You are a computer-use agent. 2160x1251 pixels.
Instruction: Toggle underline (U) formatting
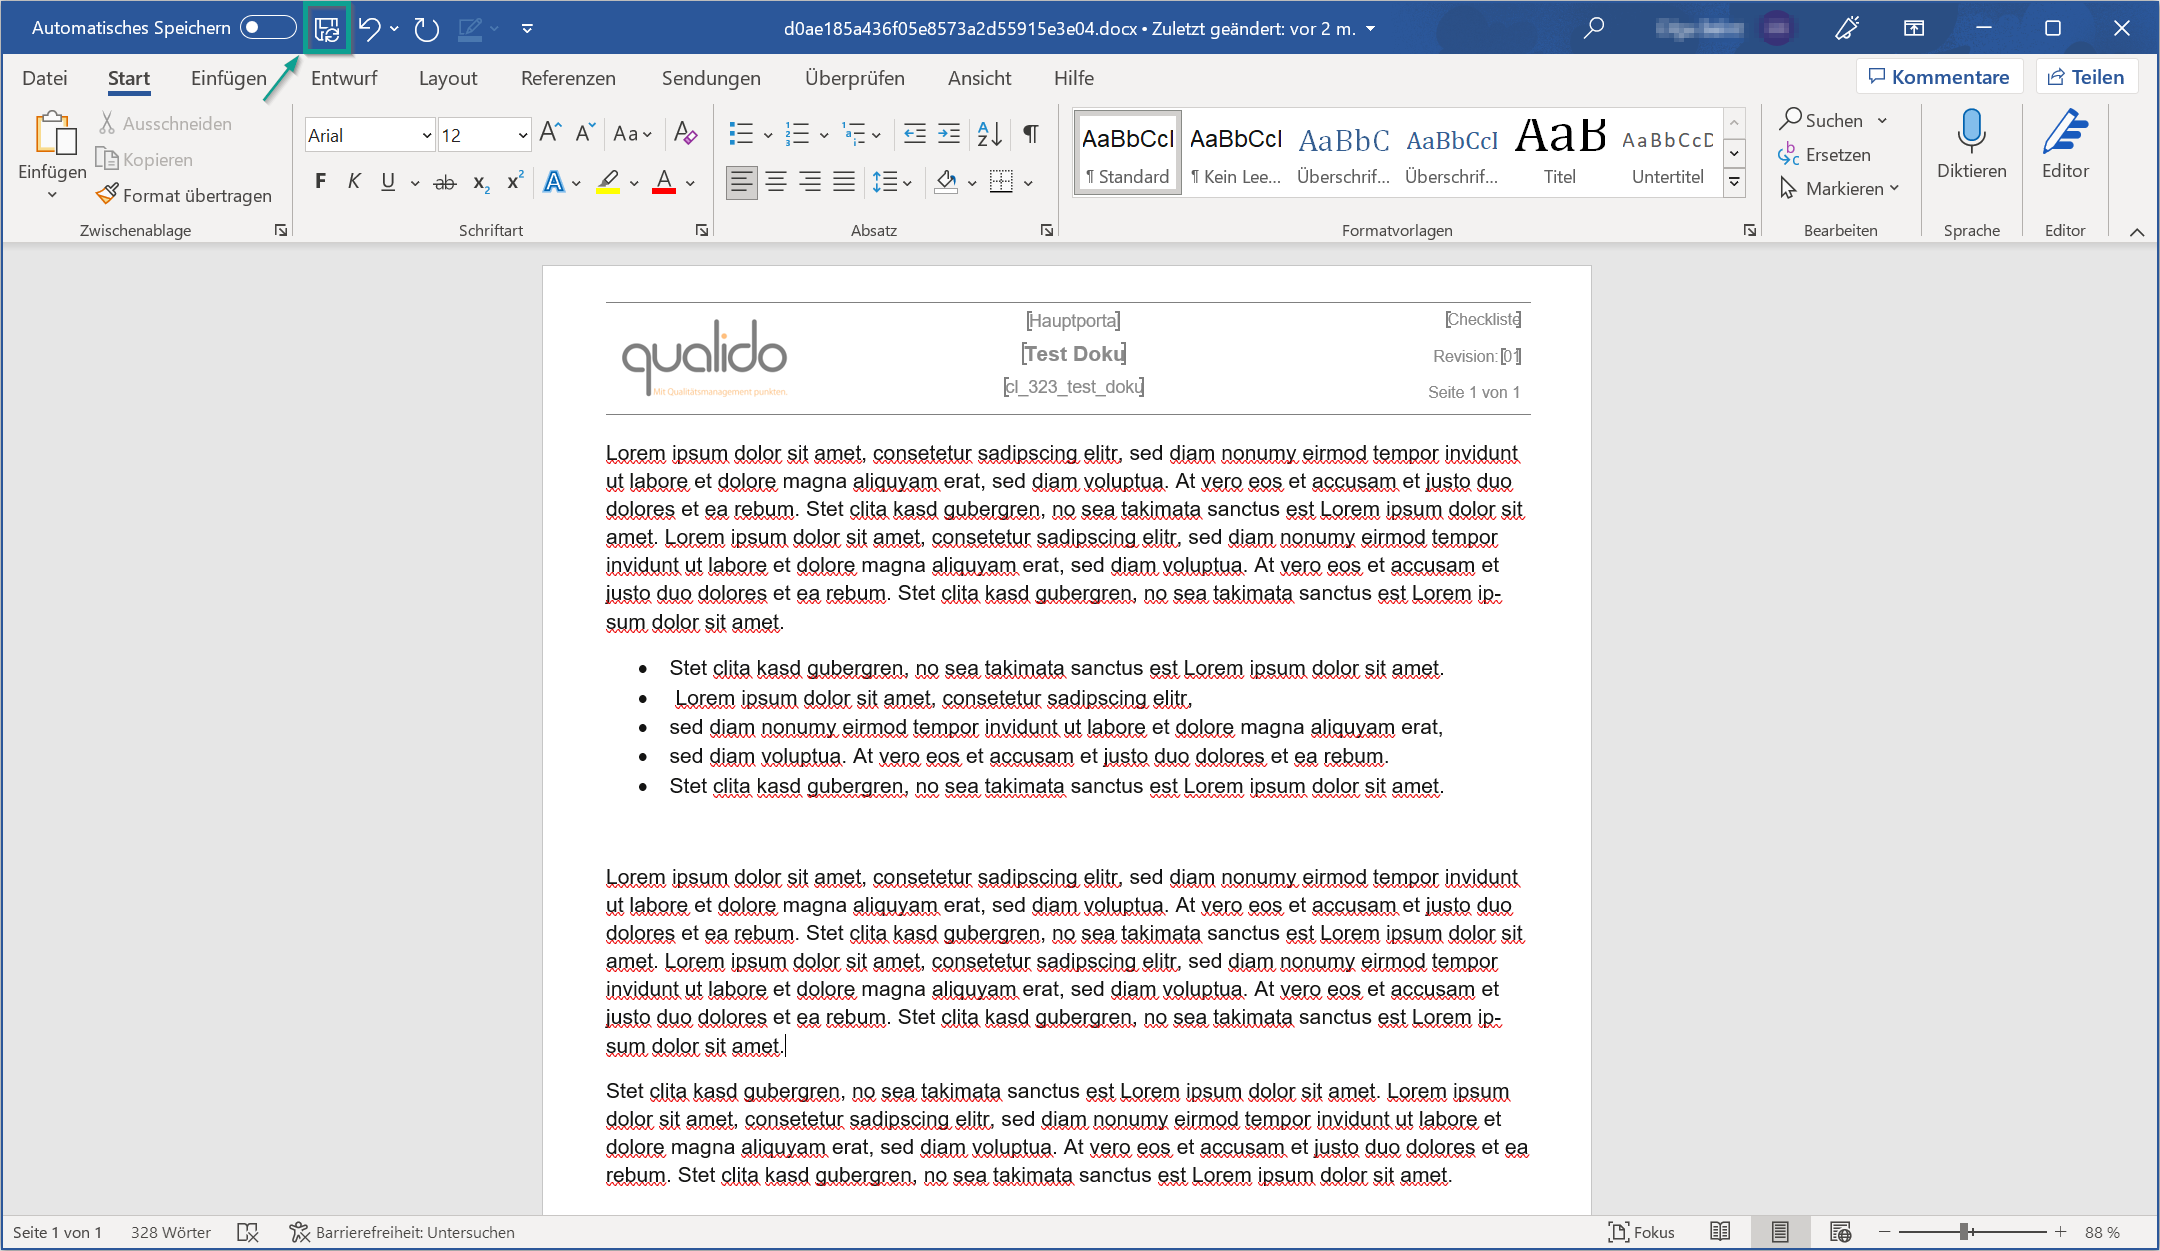[x=388, y=182]
